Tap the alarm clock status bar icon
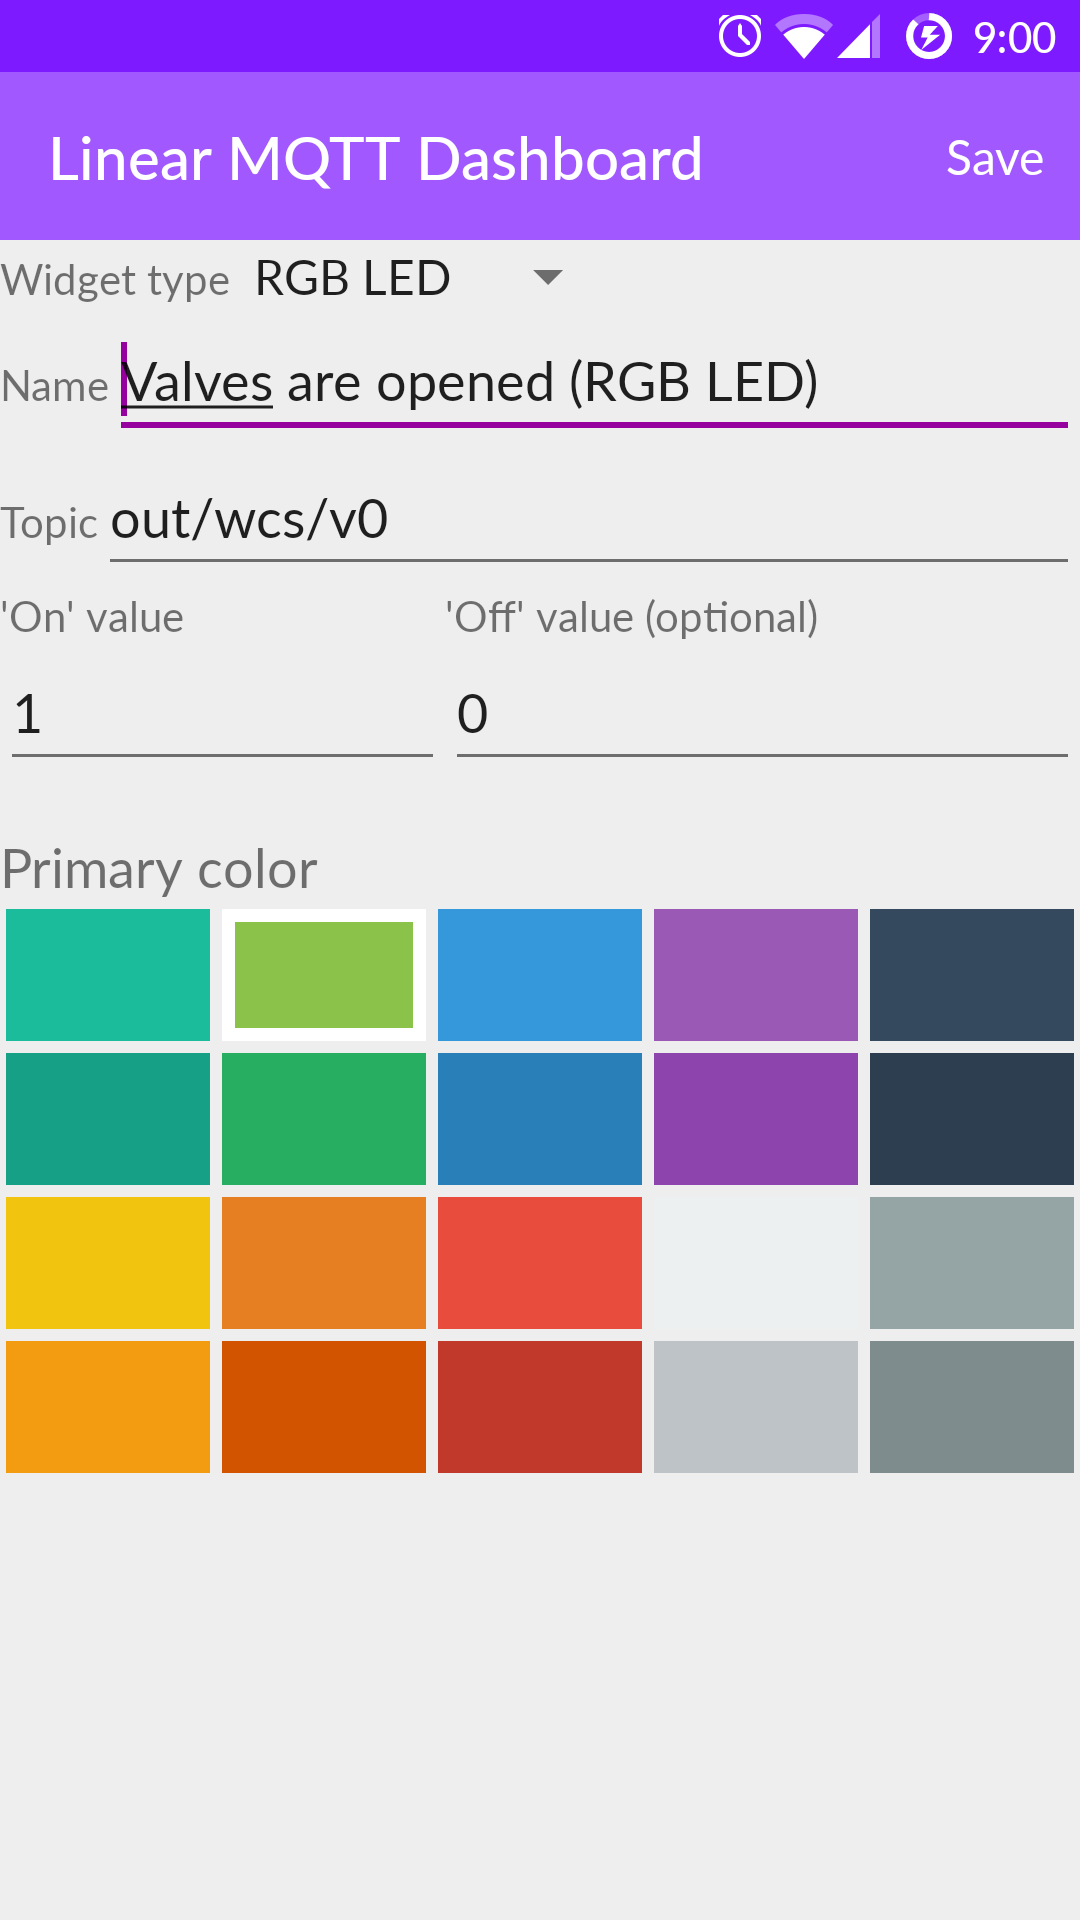Image resolution: width=1080 pixels, height=1920 pixels. pyautogui.click(x=740, y=37)
